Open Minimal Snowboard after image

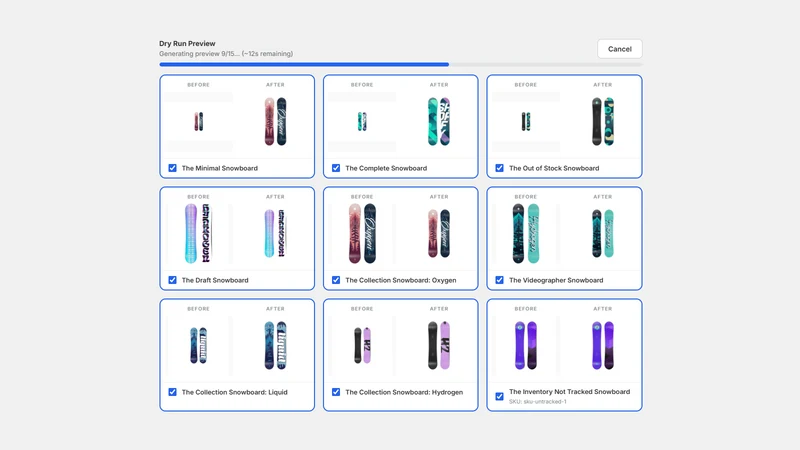click(276, 122)
